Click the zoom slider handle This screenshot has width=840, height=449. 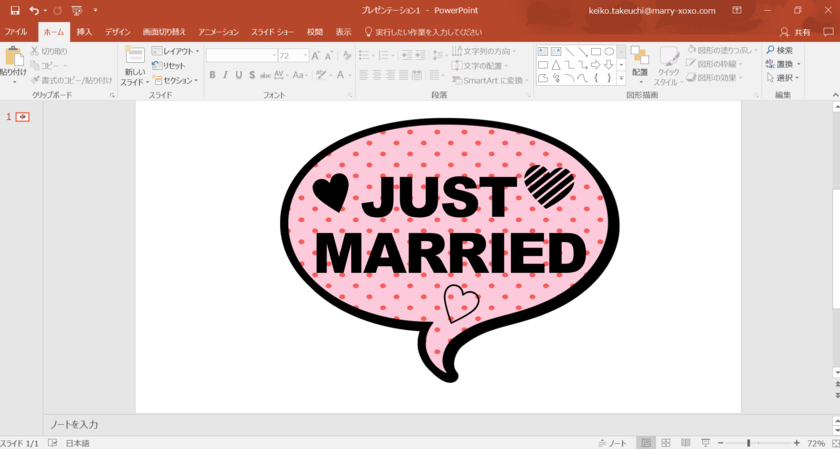[x=748, y=442]
